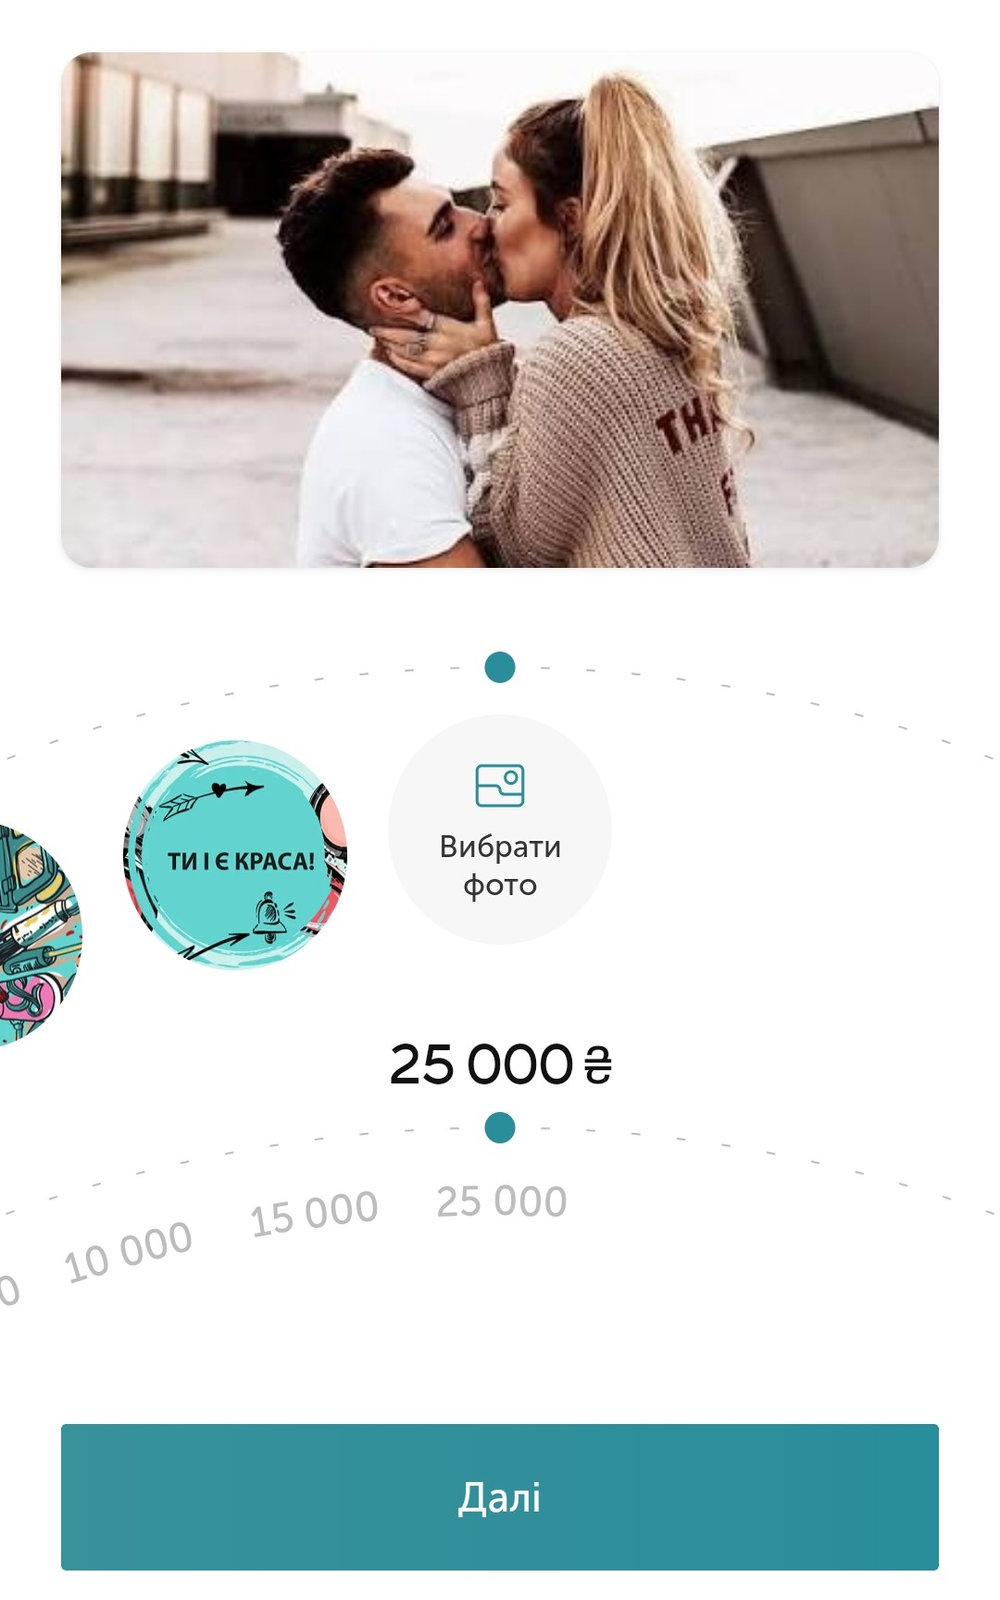Click the hryvnia currency symbol beside the amount
Viewport: 1000px width, 1600px height.
pos(597,1065)
